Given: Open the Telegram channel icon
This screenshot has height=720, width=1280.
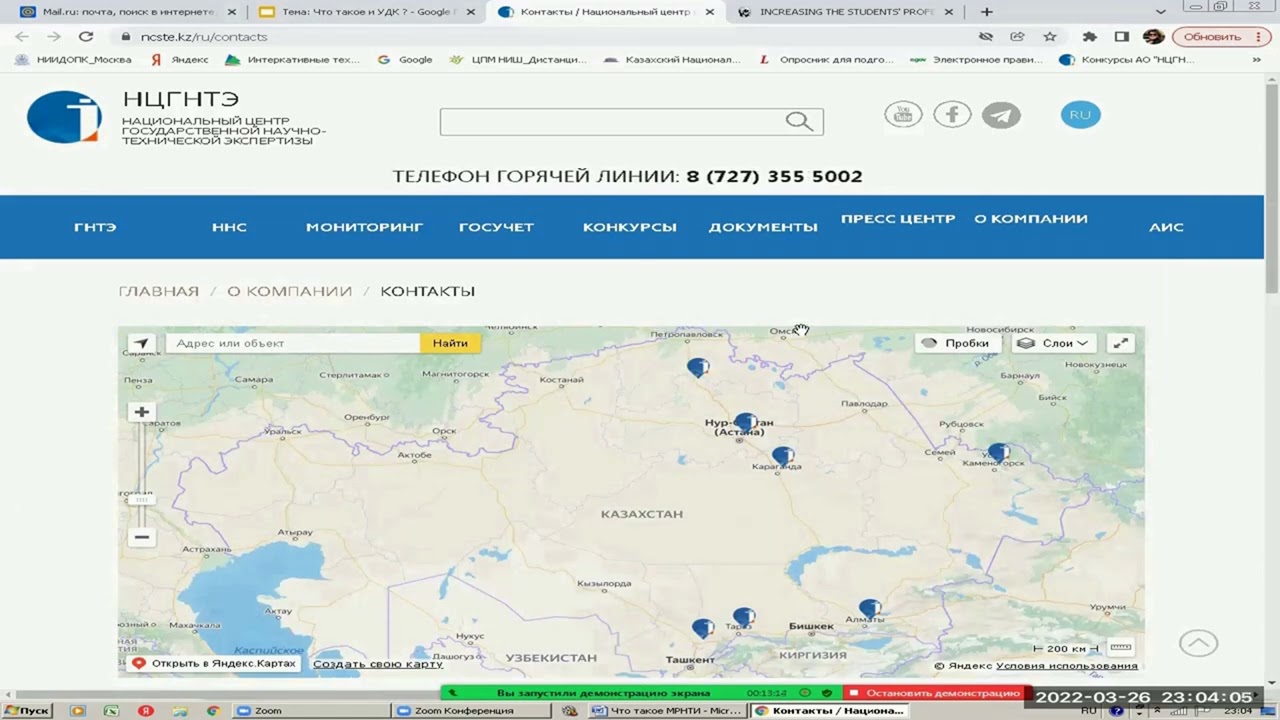Looking at the screenshot, I should (x=1001, y=115).
